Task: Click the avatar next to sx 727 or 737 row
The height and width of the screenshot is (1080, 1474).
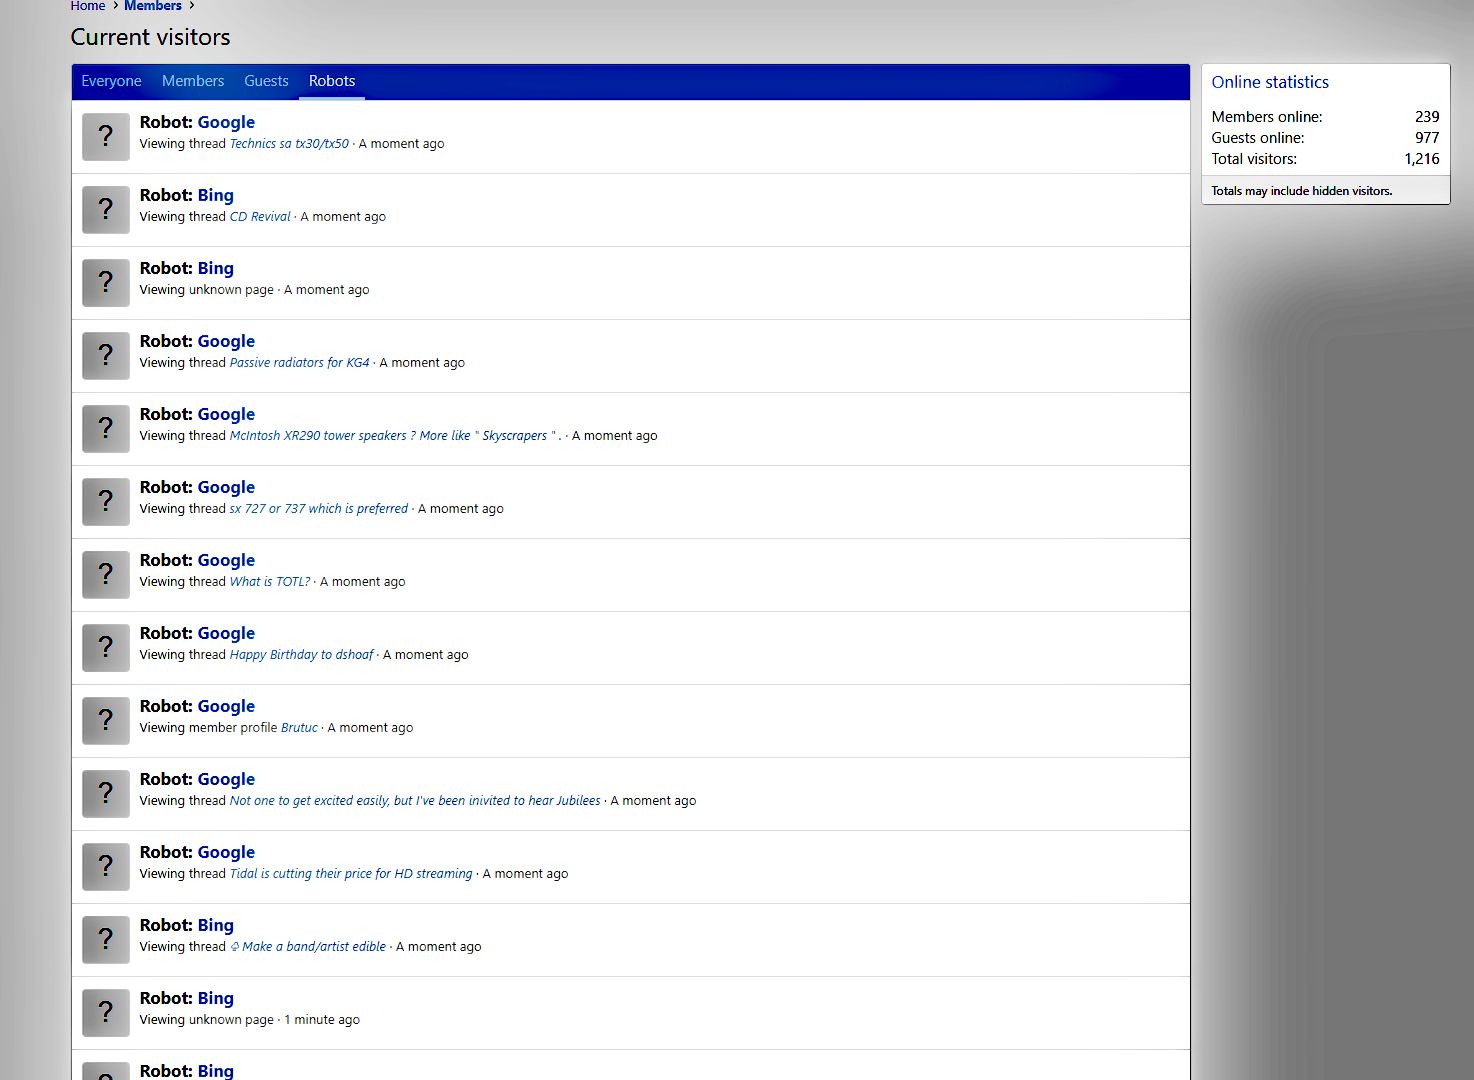Action: coord(106,502)
